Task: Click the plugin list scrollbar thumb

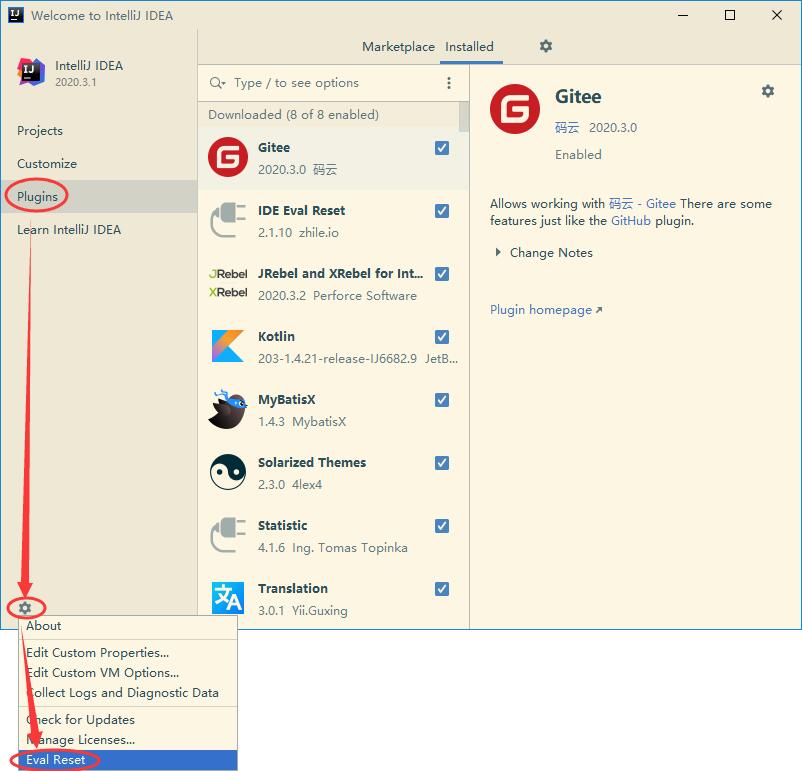Action: tap(463, 117)
